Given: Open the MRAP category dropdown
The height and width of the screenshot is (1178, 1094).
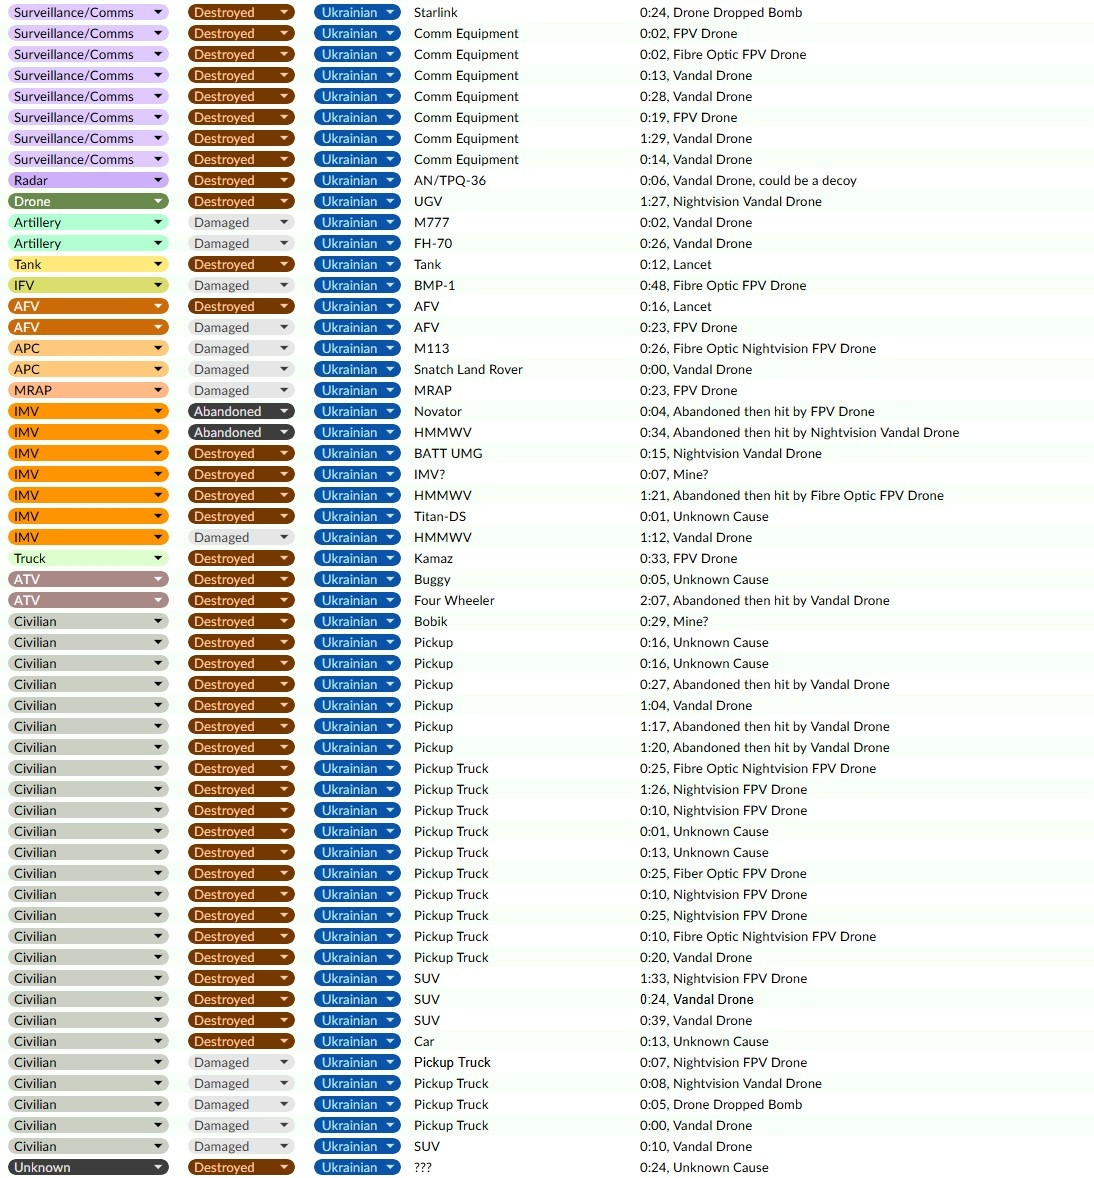Looking at the screenshot, I should 88,391.
